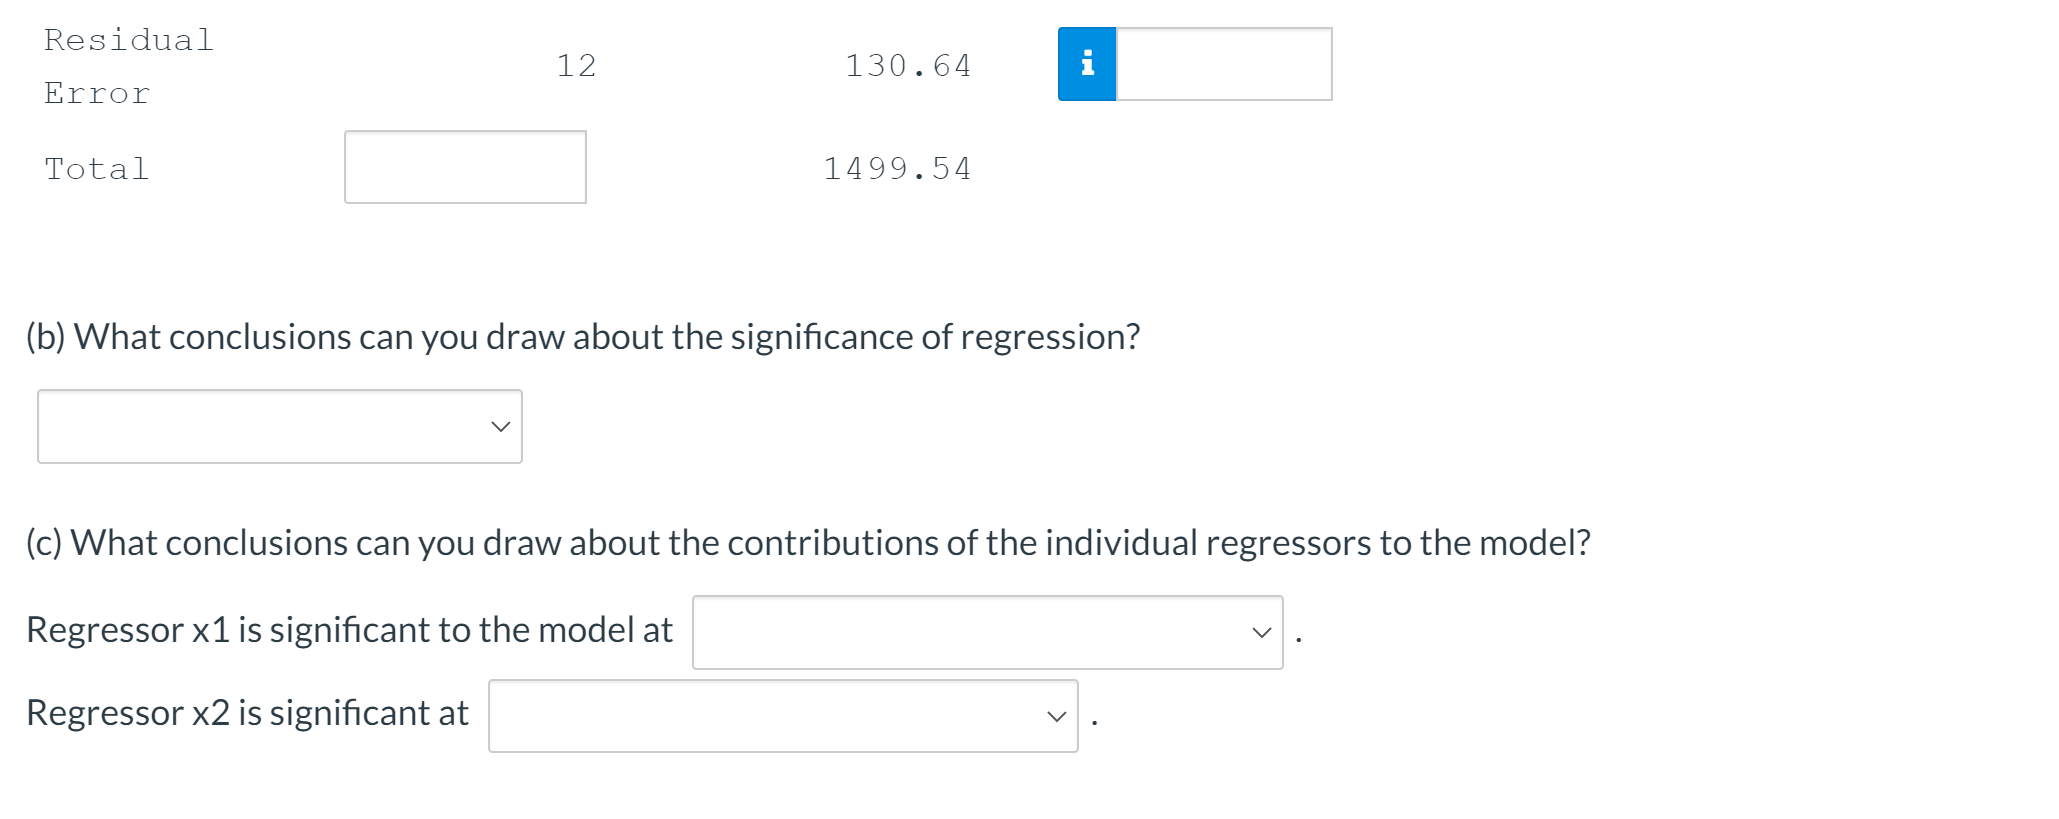Click the chevron arrow on the x1 dropdown
Image resolution: width=2059 pixels, height=819 pixels.
click(1262, 633)
